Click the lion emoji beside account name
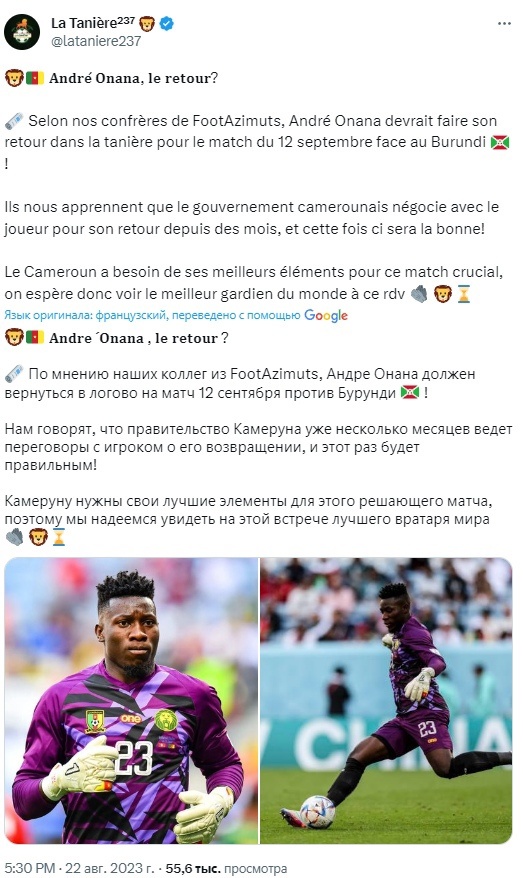 tap(147, 24)
